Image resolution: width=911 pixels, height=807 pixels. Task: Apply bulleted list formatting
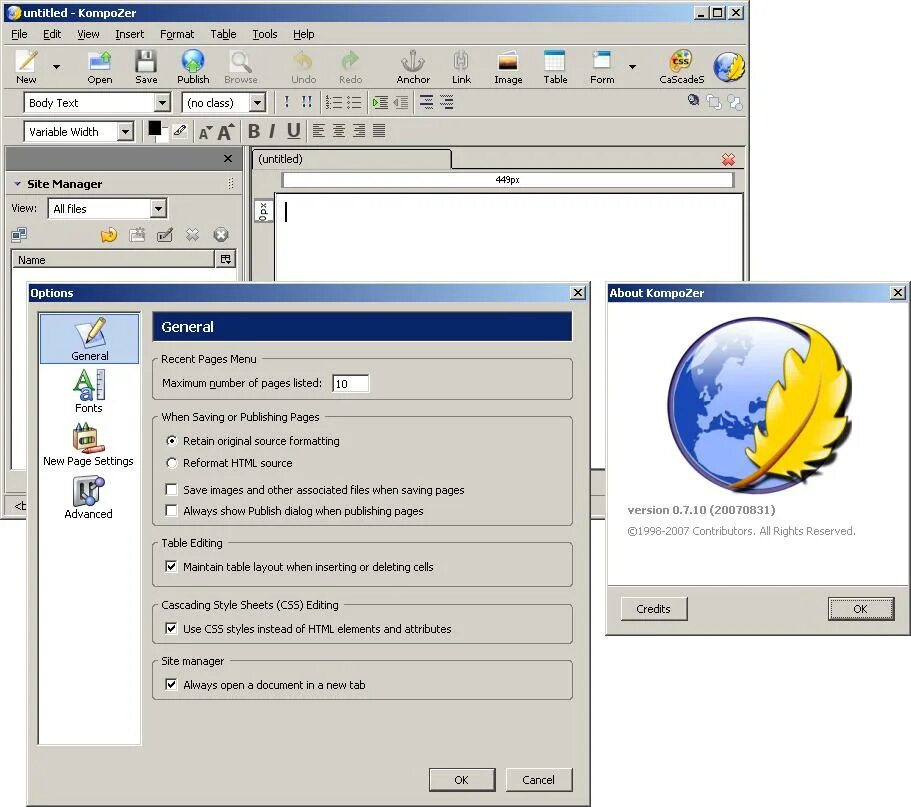[354, 103]
